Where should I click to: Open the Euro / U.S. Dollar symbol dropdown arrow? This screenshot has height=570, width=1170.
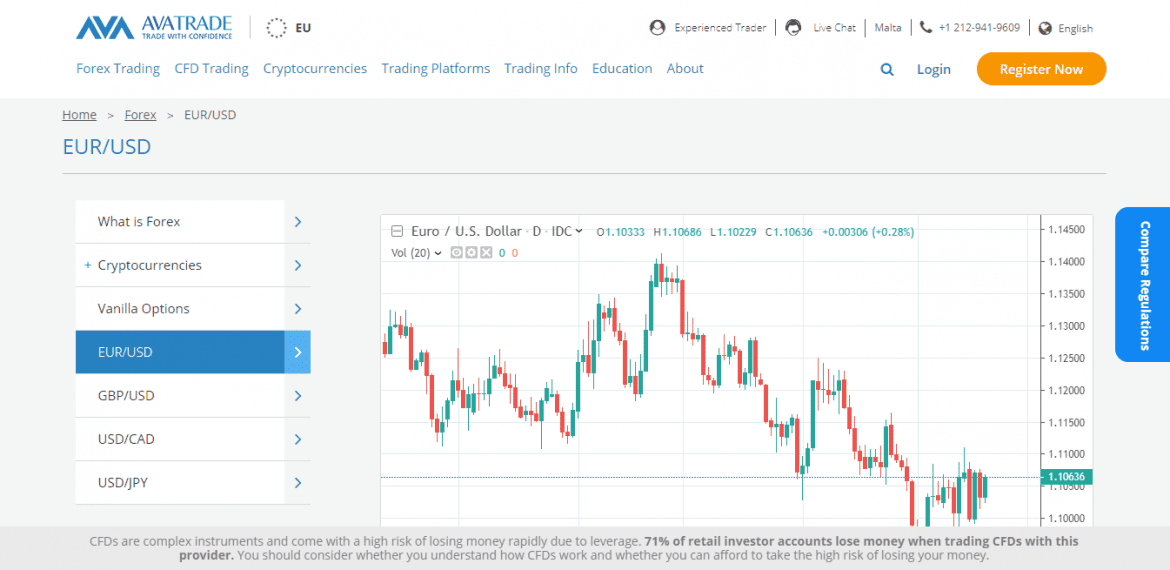[581, 231]
